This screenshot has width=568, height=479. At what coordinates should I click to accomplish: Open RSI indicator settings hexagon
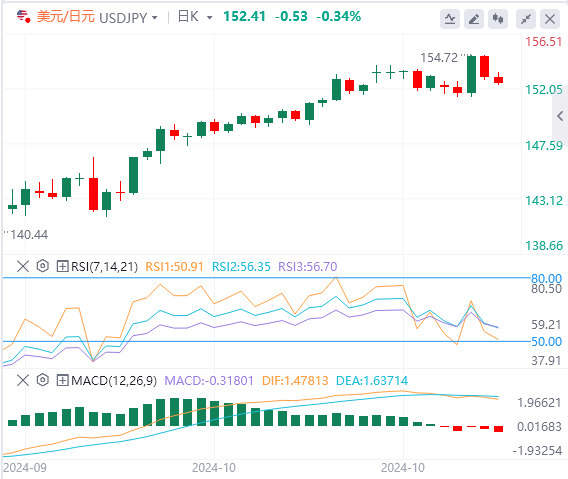click(43, 266)
